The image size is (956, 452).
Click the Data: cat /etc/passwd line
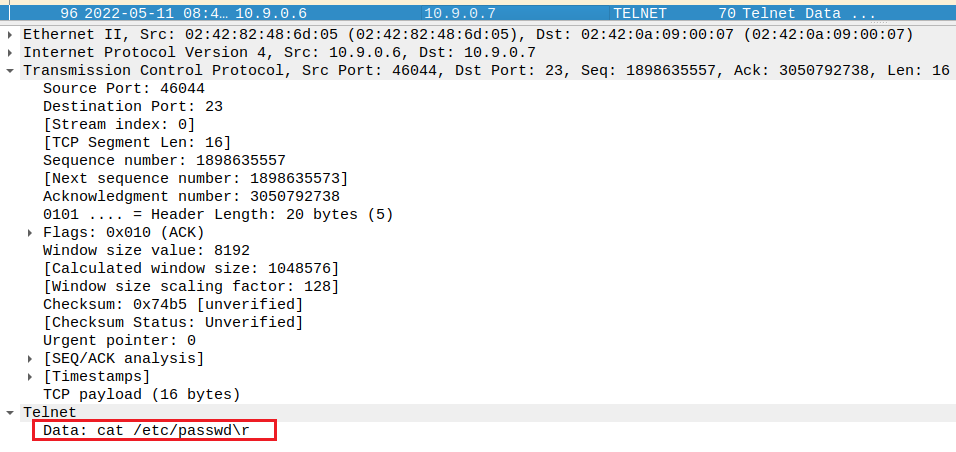click(x=154, y=430)
